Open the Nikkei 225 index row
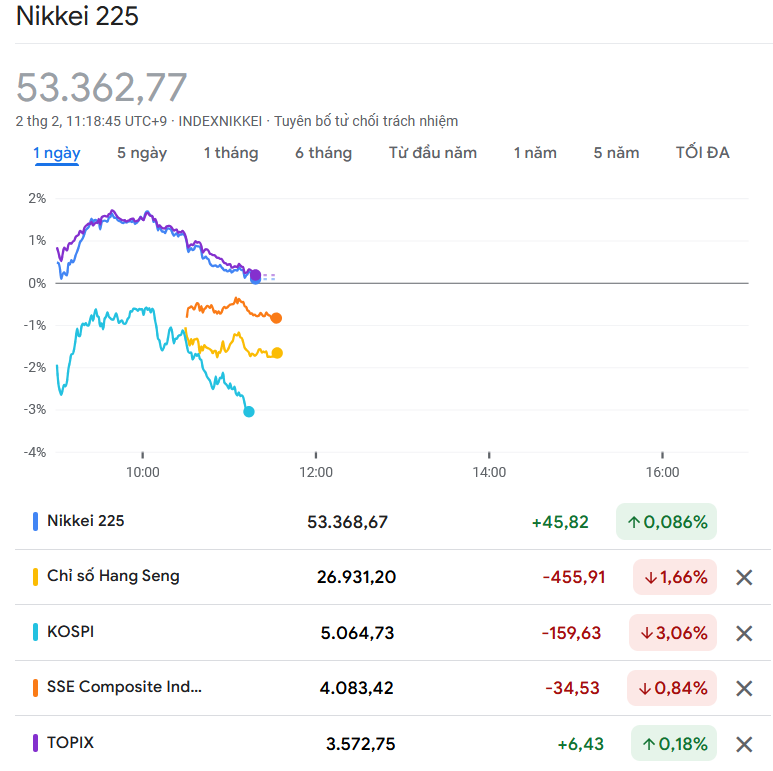Viewport: 773px width, 771px height. pos(86,521)
